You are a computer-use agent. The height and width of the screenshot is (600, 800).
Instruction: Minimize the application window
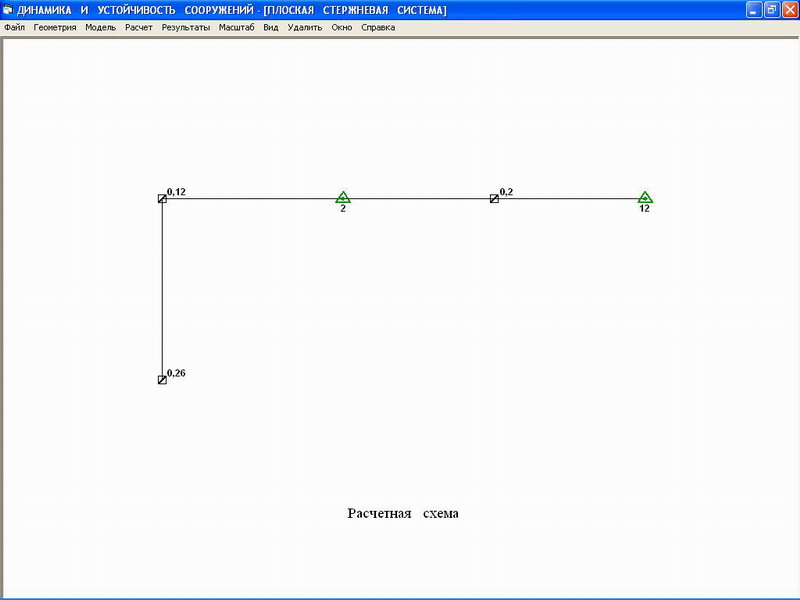click(754, 10)
